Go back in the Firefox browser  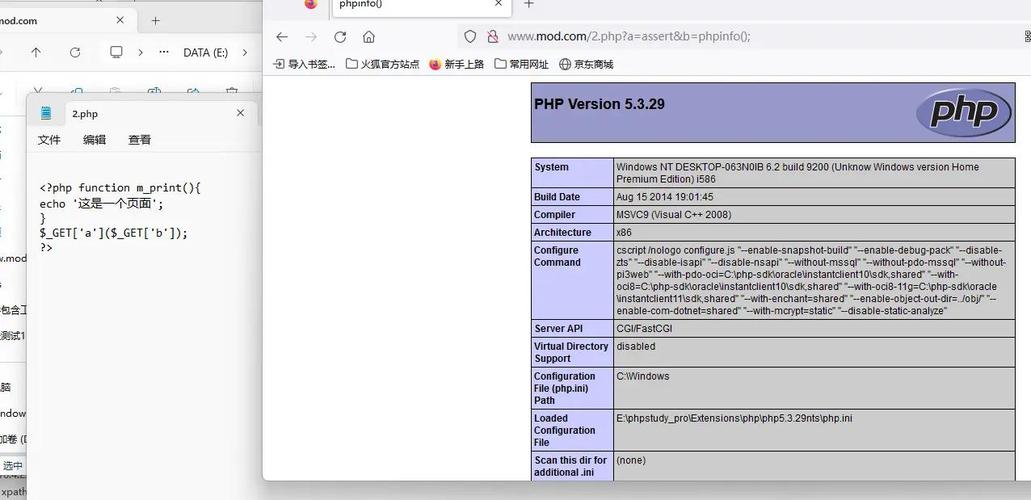(x=282, y=37)
